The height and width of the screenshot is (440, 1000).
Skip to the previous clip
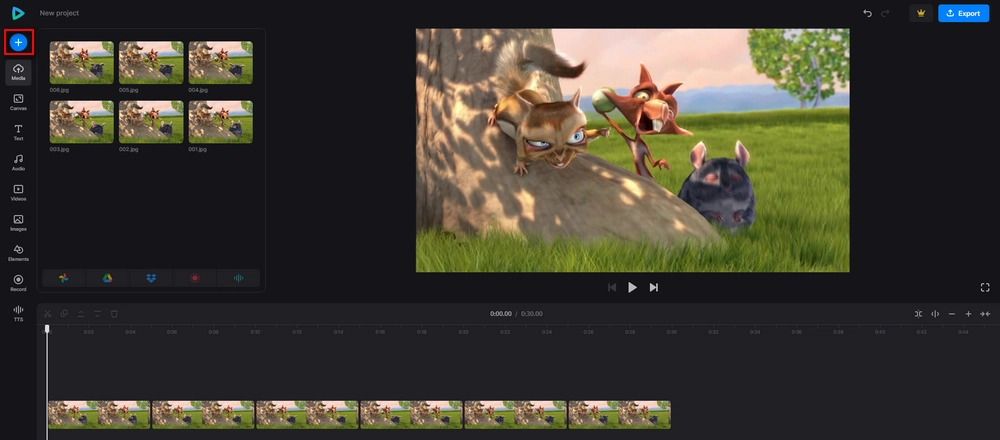pyautogui.click(x=612, y=288)
